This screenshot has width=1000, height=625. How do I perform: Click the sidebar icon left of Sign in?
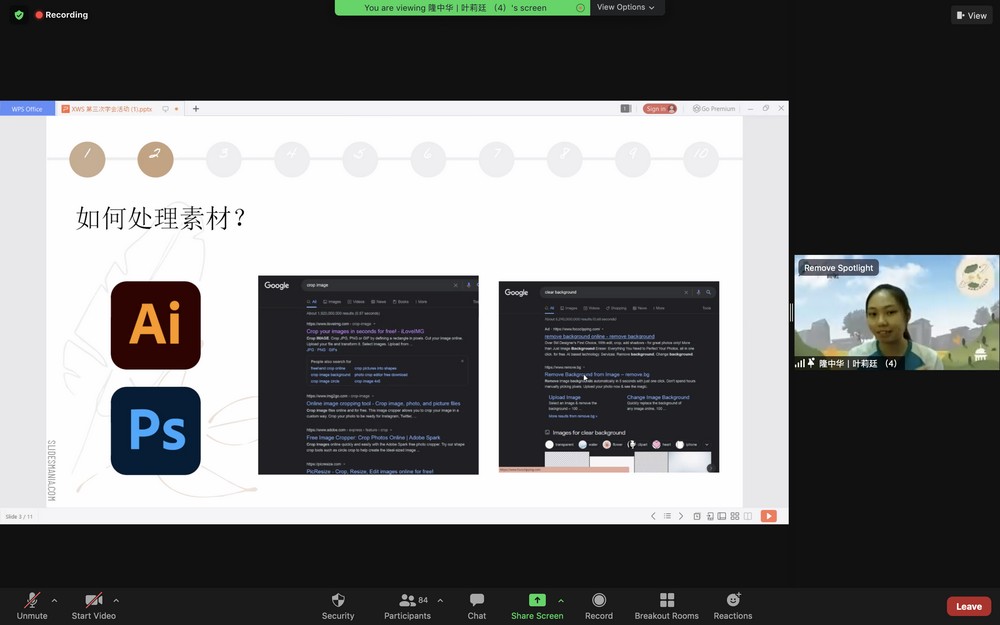[626, 109]
